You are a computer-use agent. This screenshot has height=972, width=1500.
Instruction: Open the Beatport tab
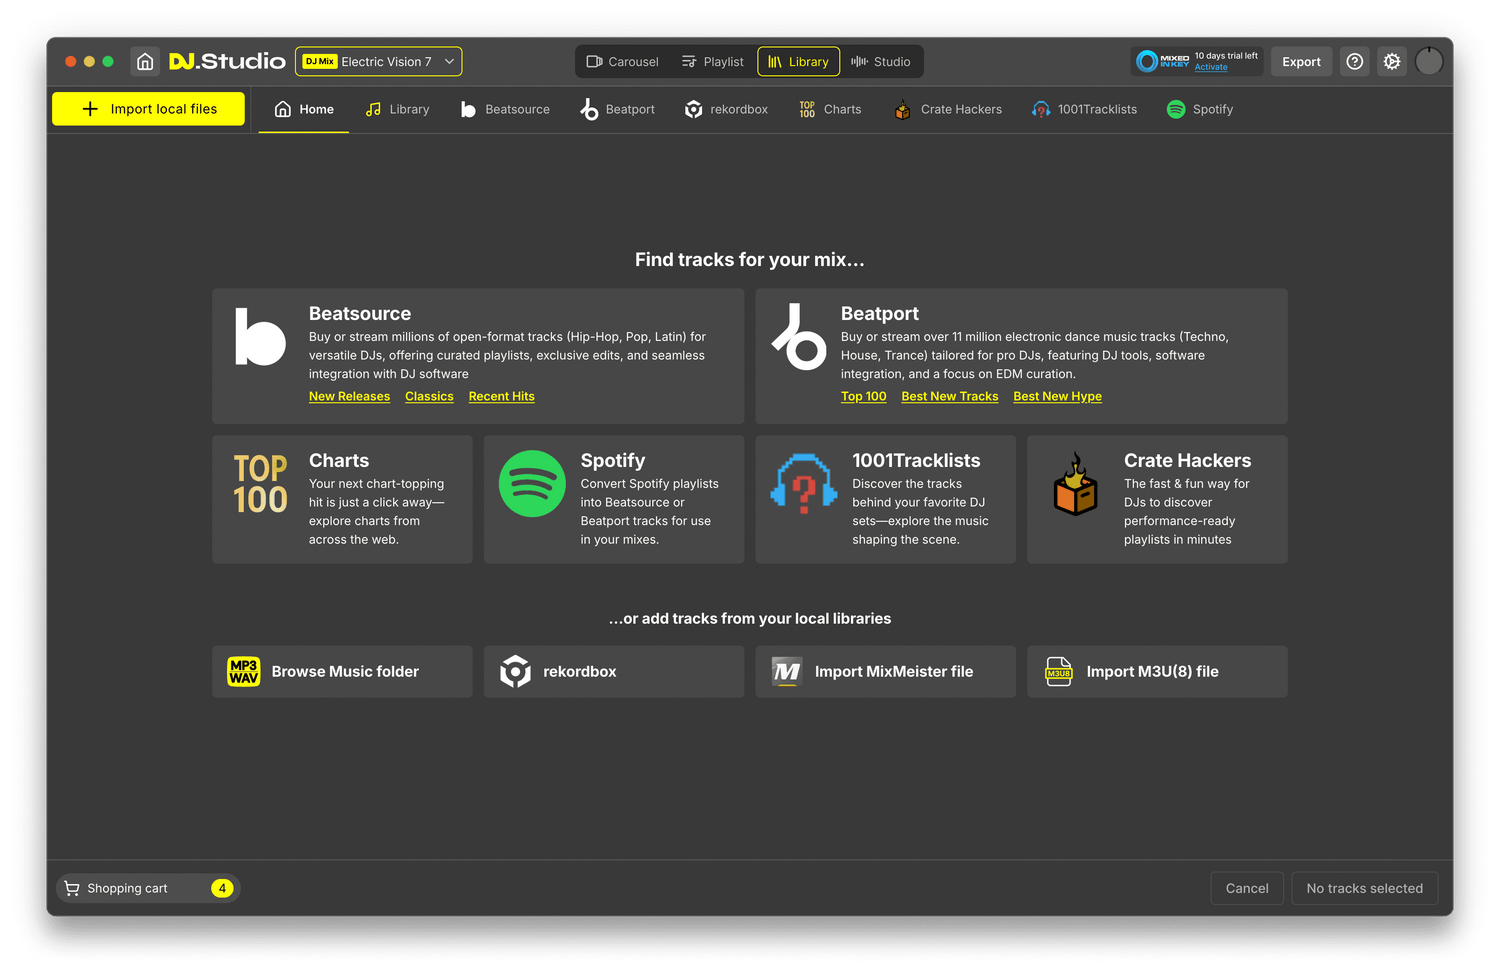[617, 110]
